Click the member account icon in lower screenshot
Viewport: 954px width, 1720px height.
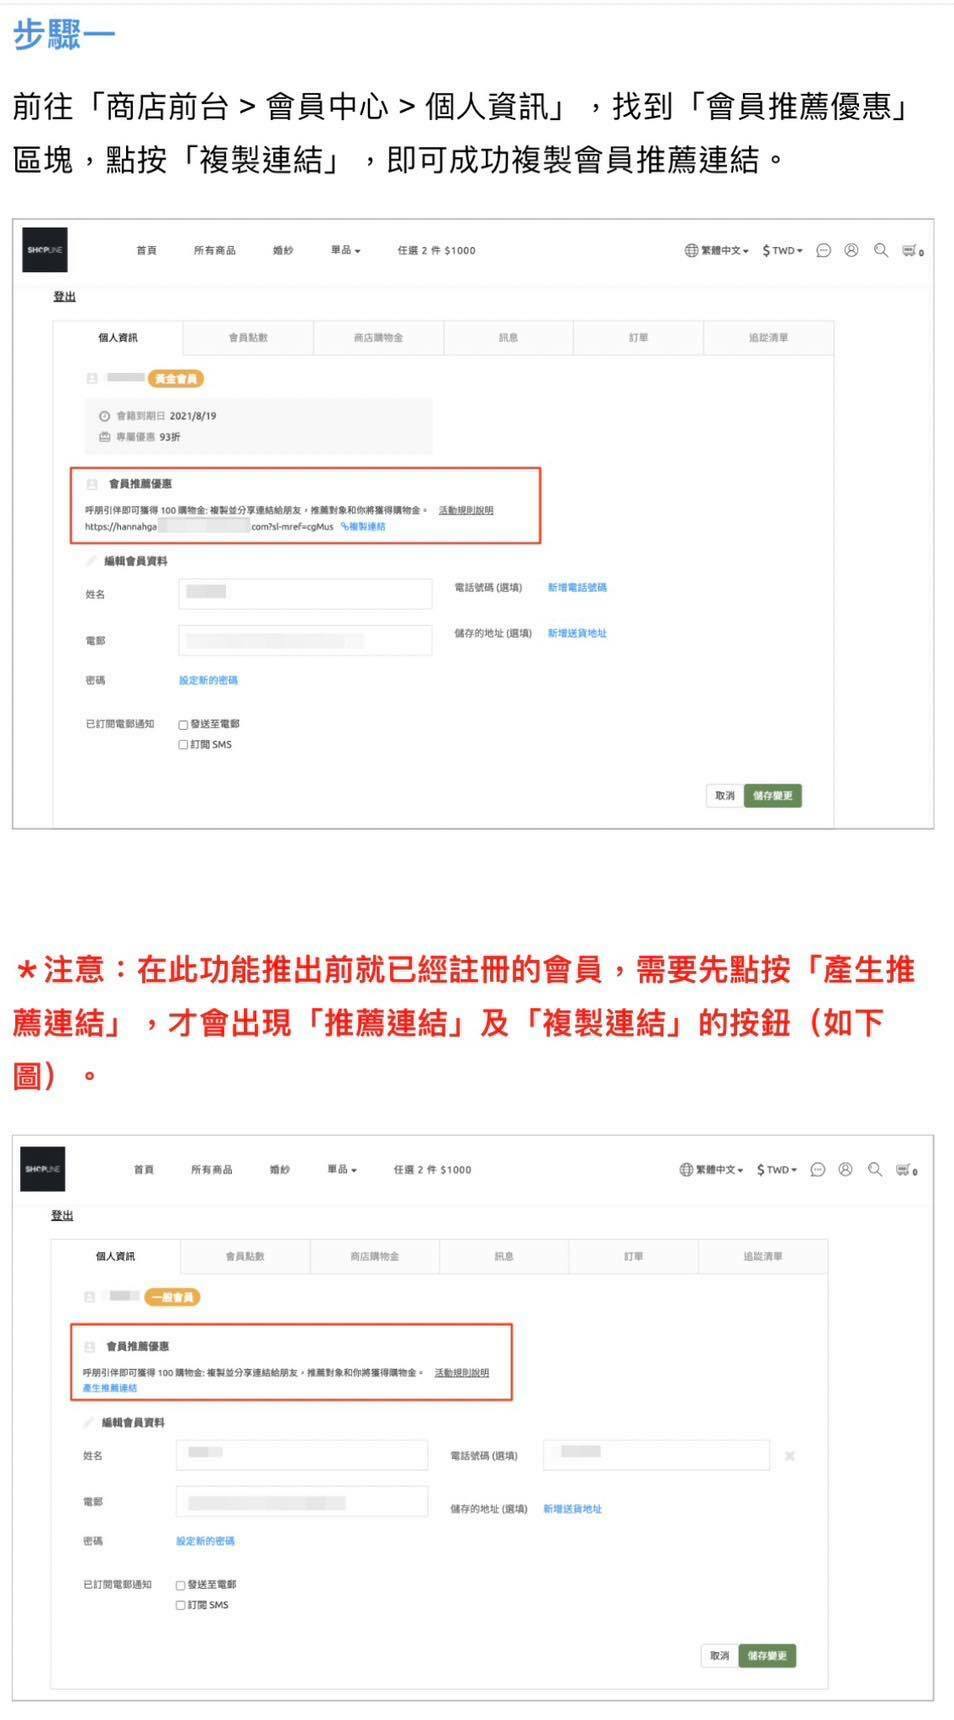[845, 1169]
